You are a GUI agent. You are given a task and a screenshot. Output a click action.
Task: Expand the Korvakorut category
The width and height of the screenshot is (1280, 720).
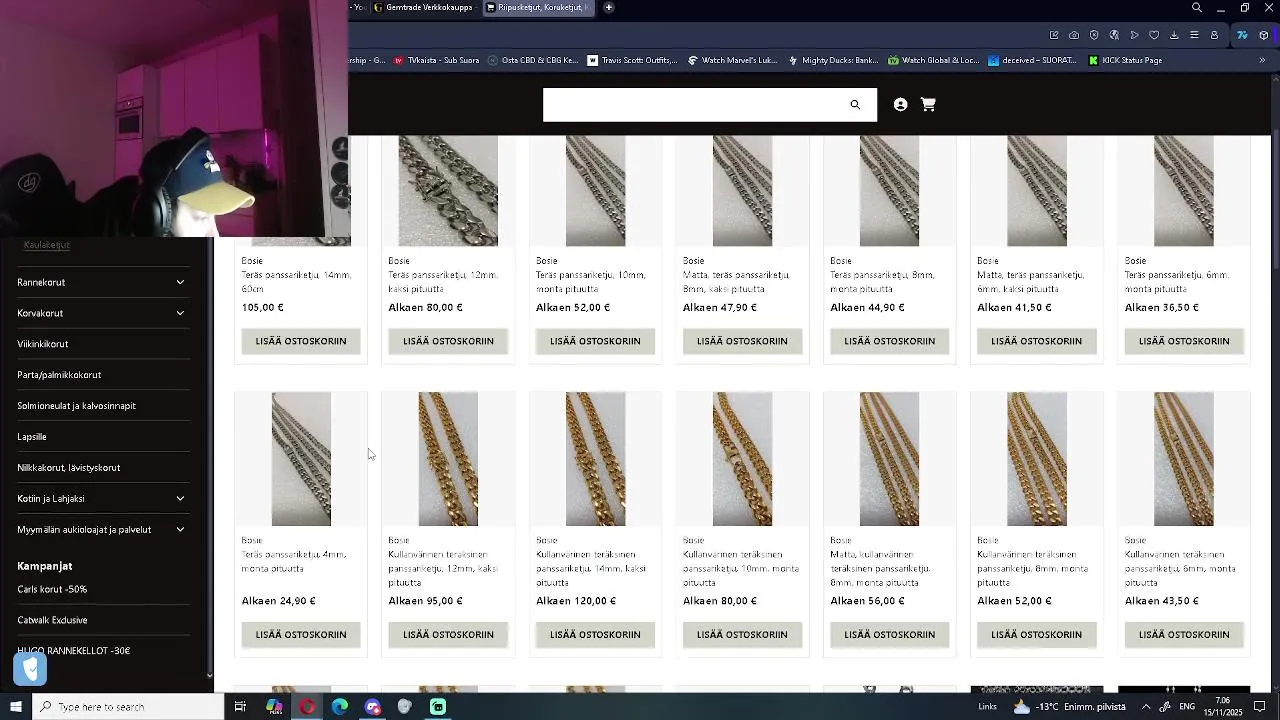(x=180, y=313)
